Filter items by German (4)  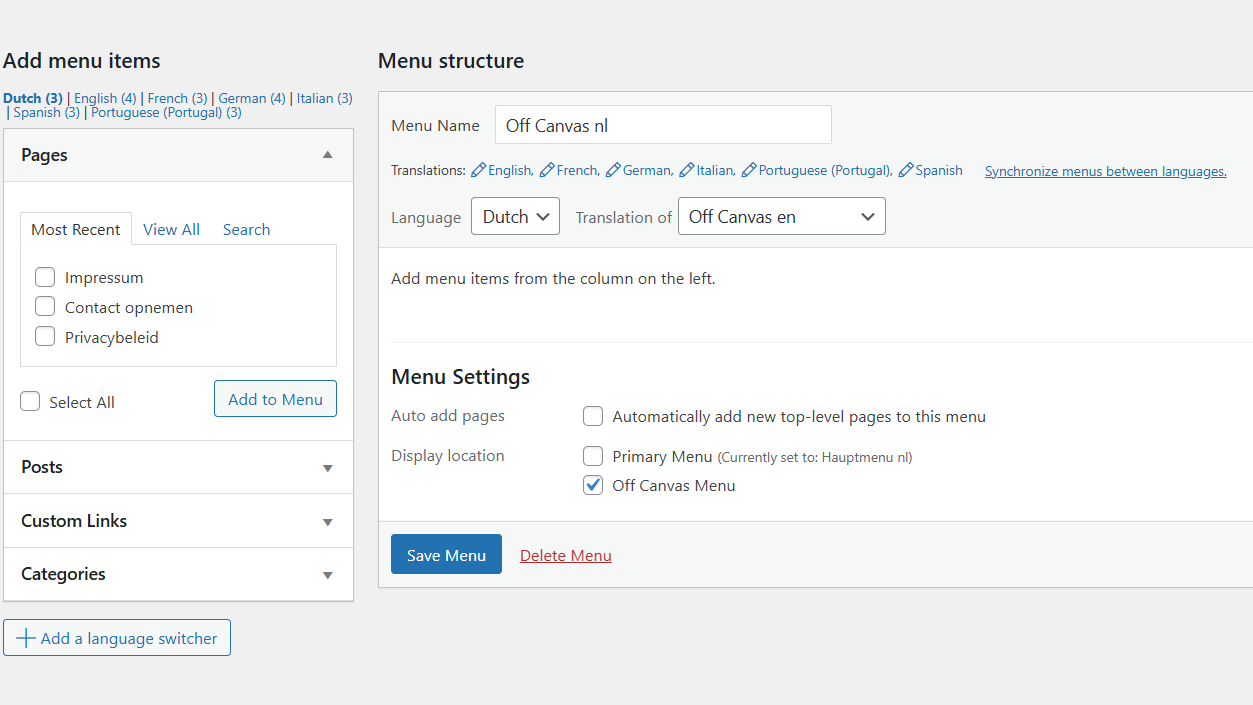pyautogui.click(x=252, y=98)
